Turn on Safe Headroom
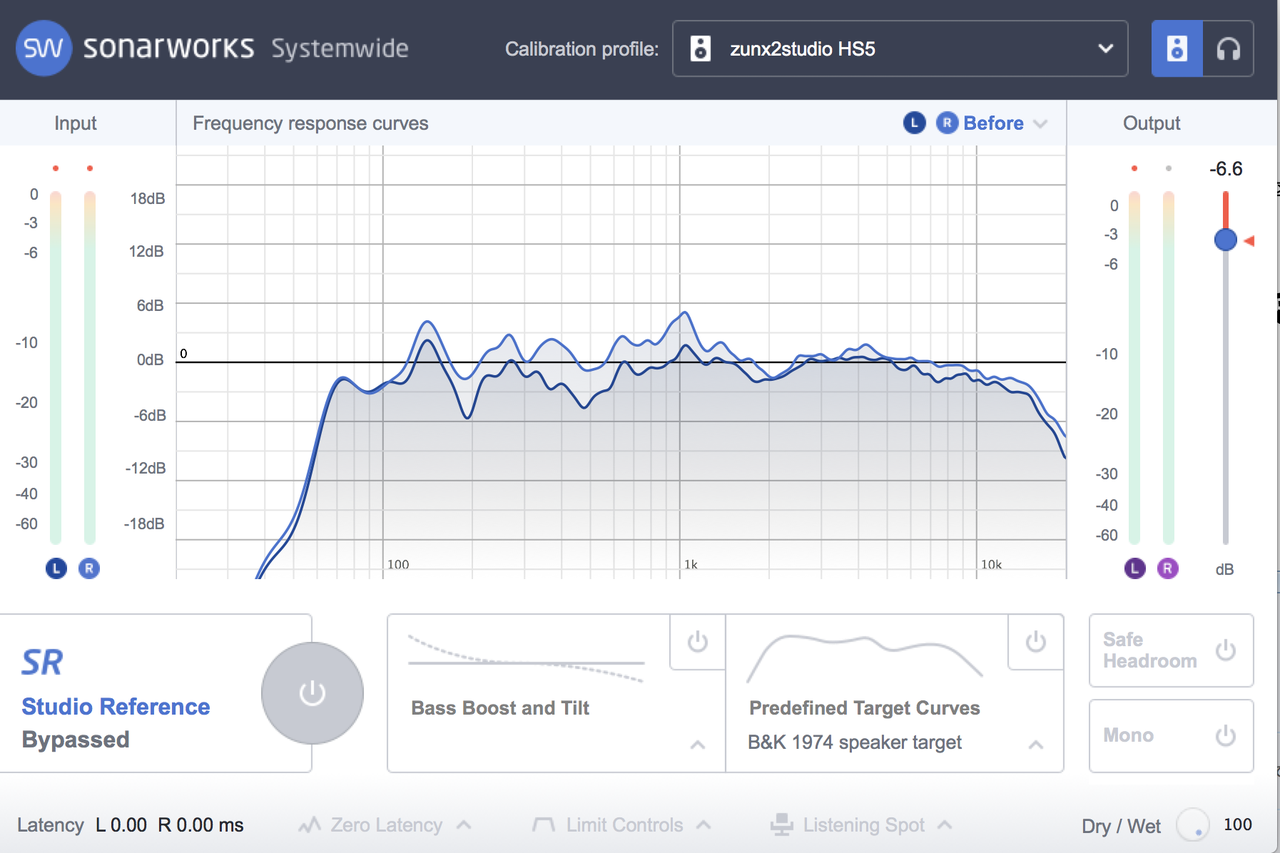 [x=1225, y=651]
